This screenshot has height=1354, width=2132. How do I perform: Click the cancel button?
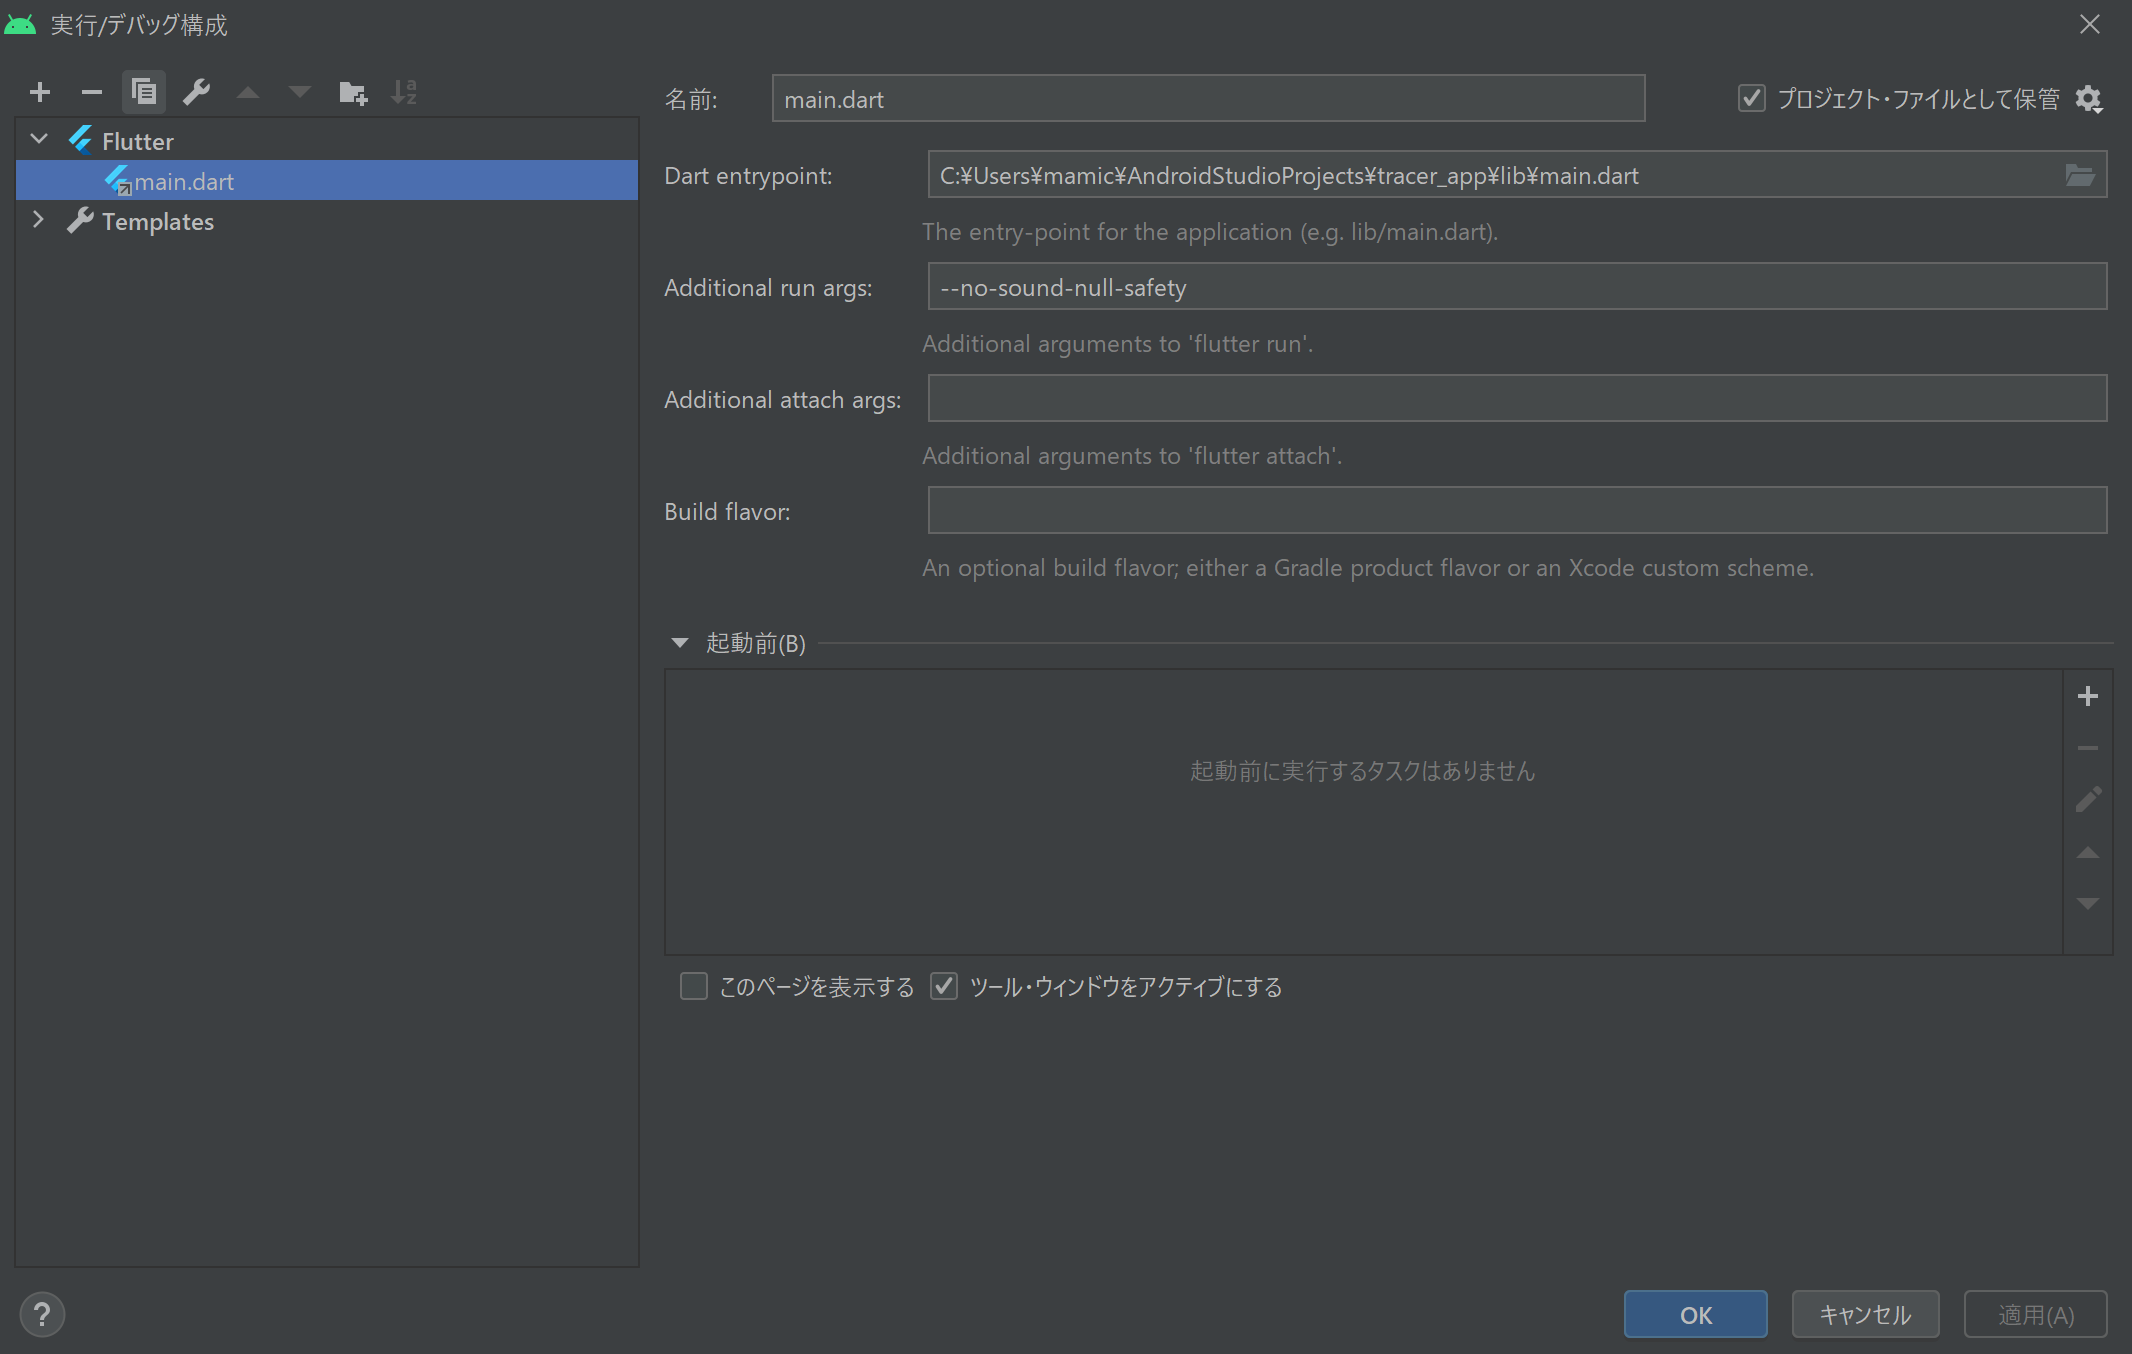point(1865,1314)
